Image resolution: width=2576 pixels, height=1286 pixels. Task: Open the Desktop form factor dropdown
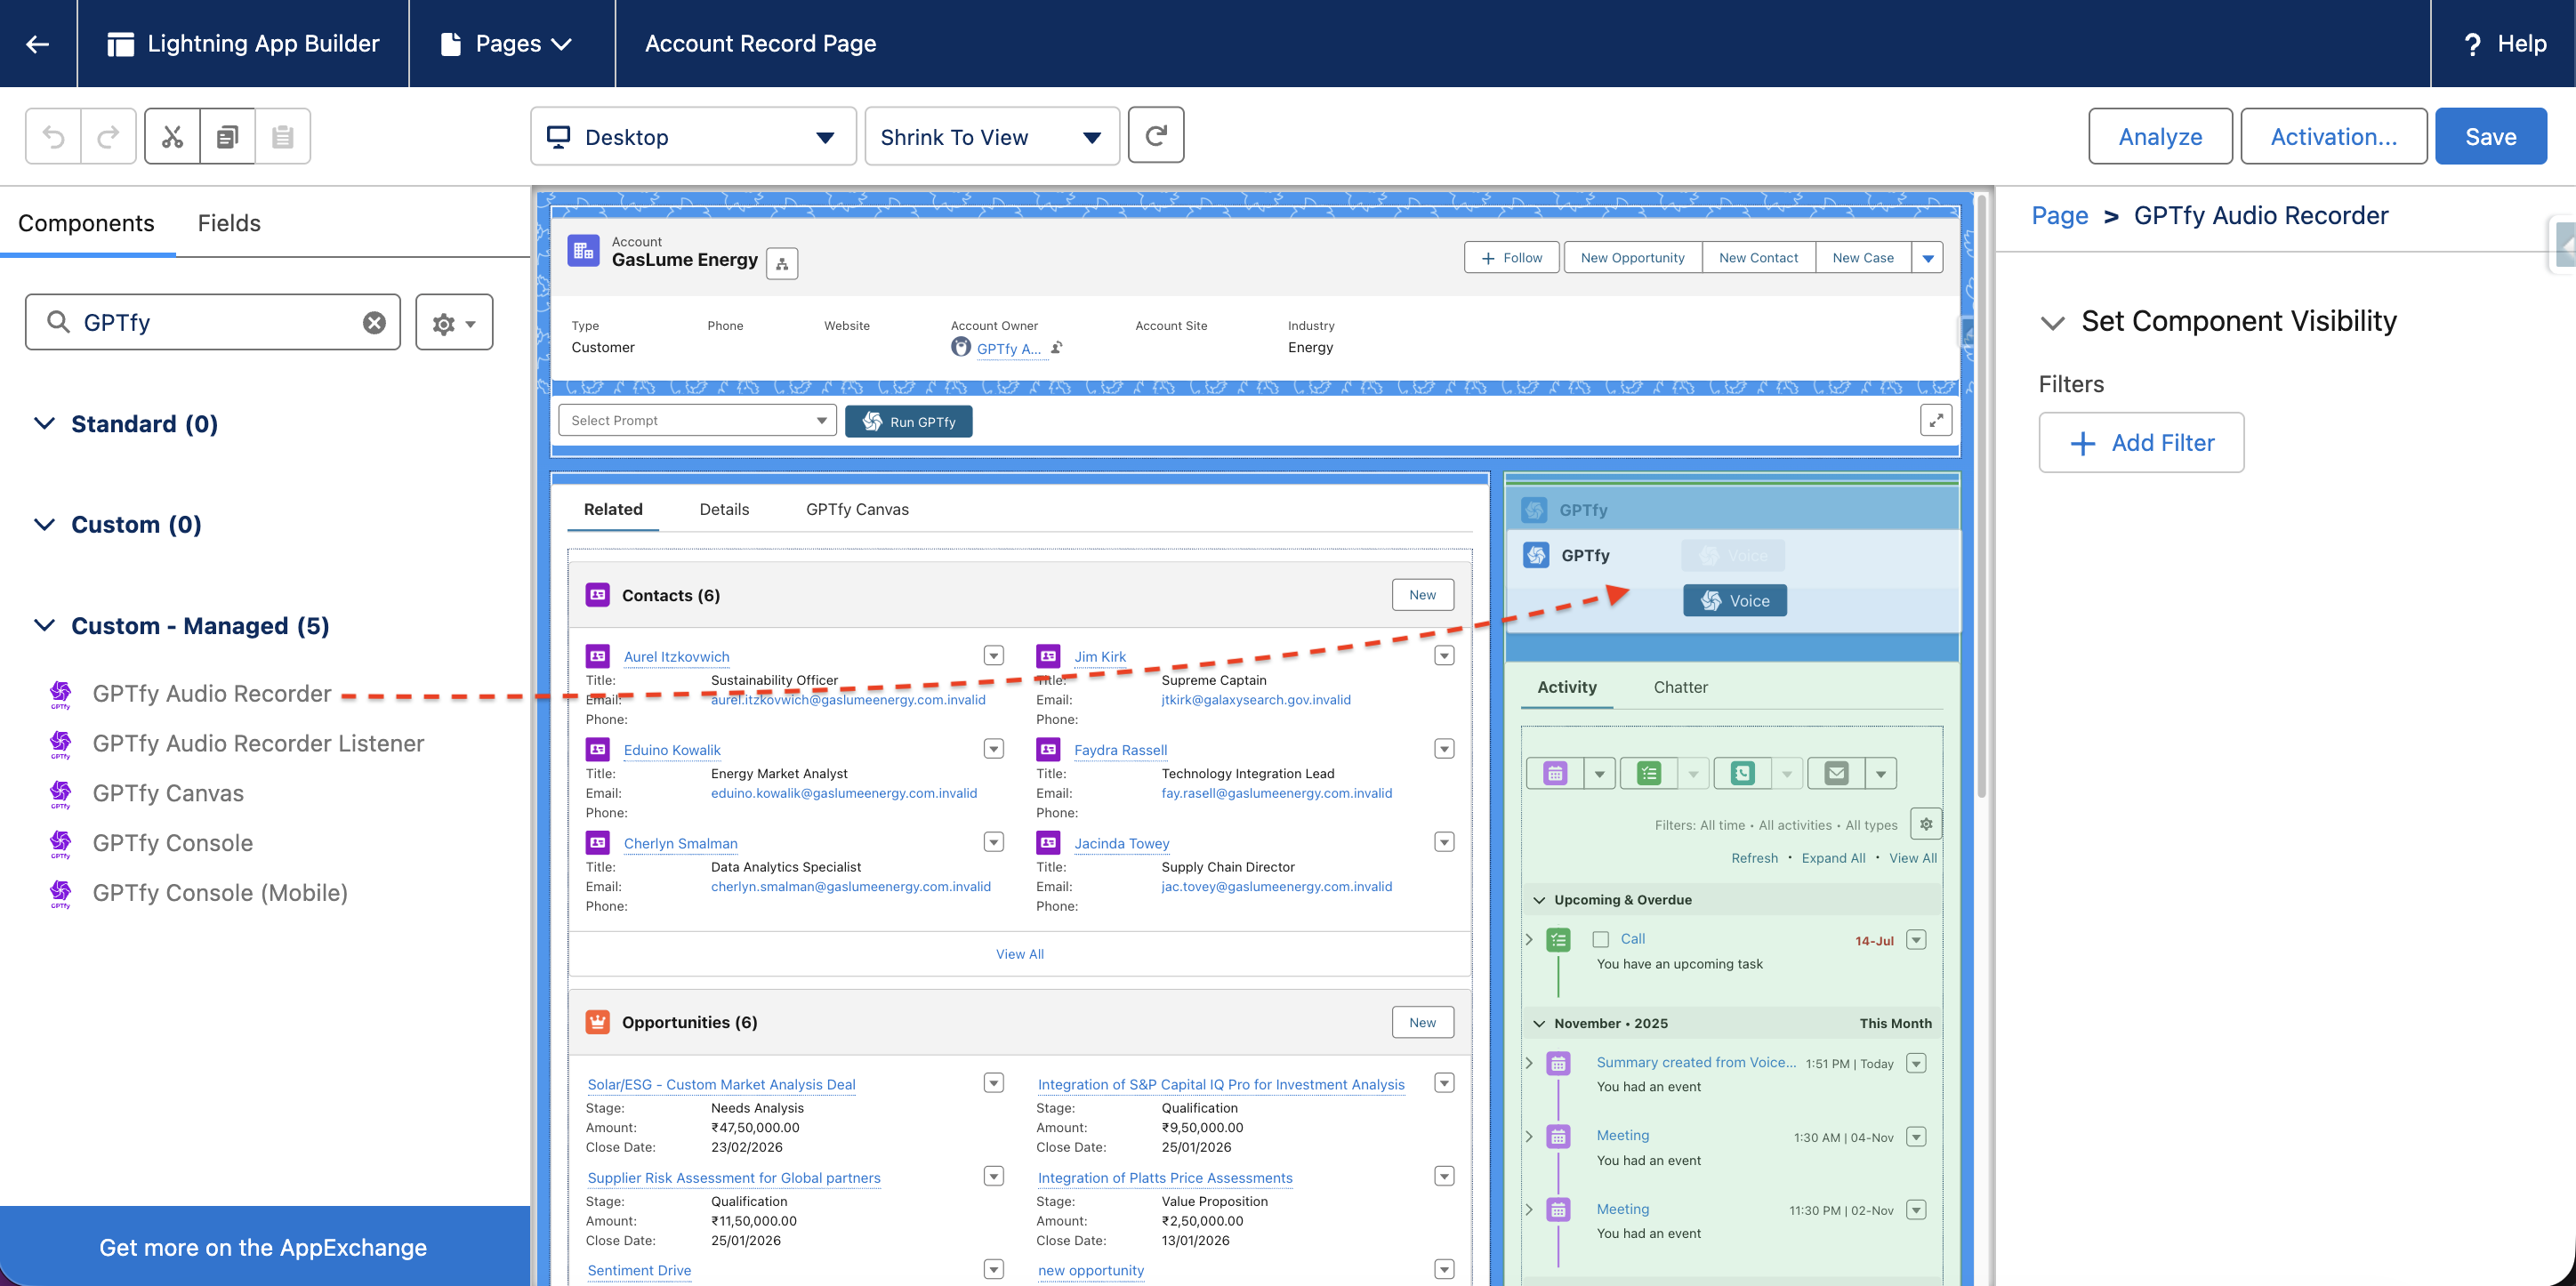(693, 136)
